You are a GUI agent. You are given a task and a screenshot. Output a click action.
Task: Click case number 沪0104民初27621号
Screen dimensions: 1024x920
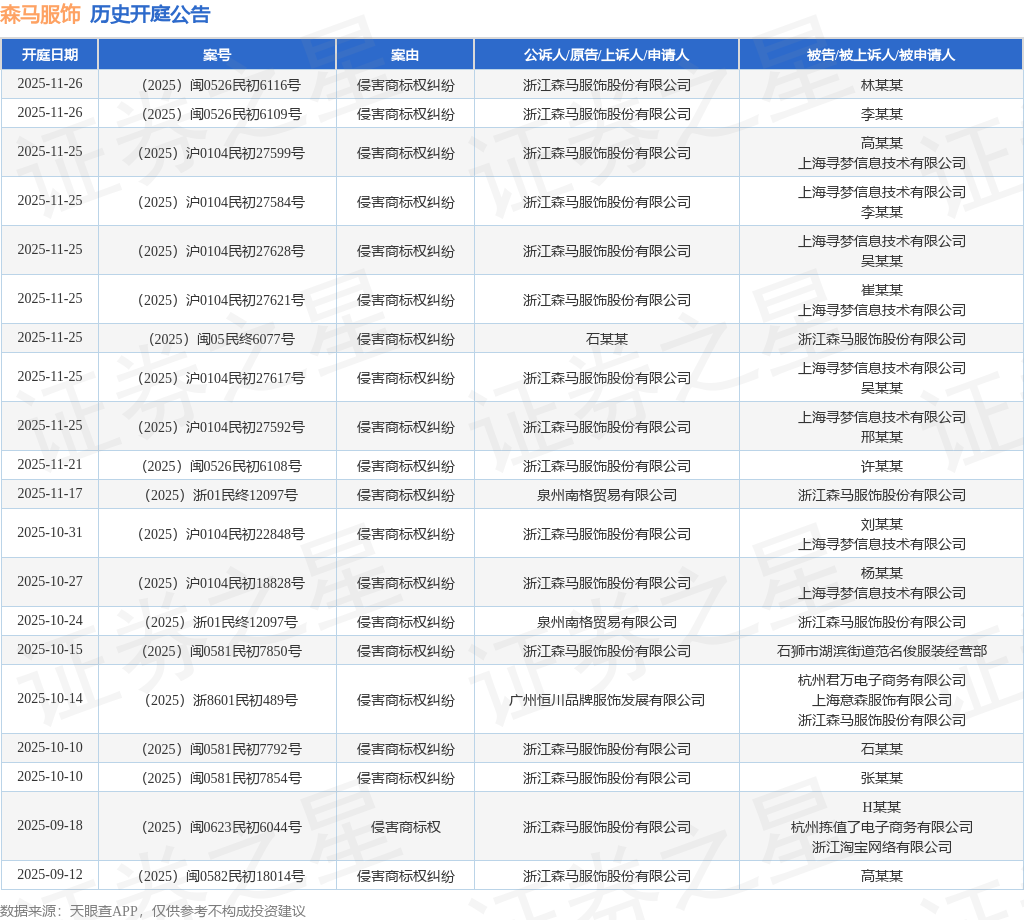[x=221, y=300]
